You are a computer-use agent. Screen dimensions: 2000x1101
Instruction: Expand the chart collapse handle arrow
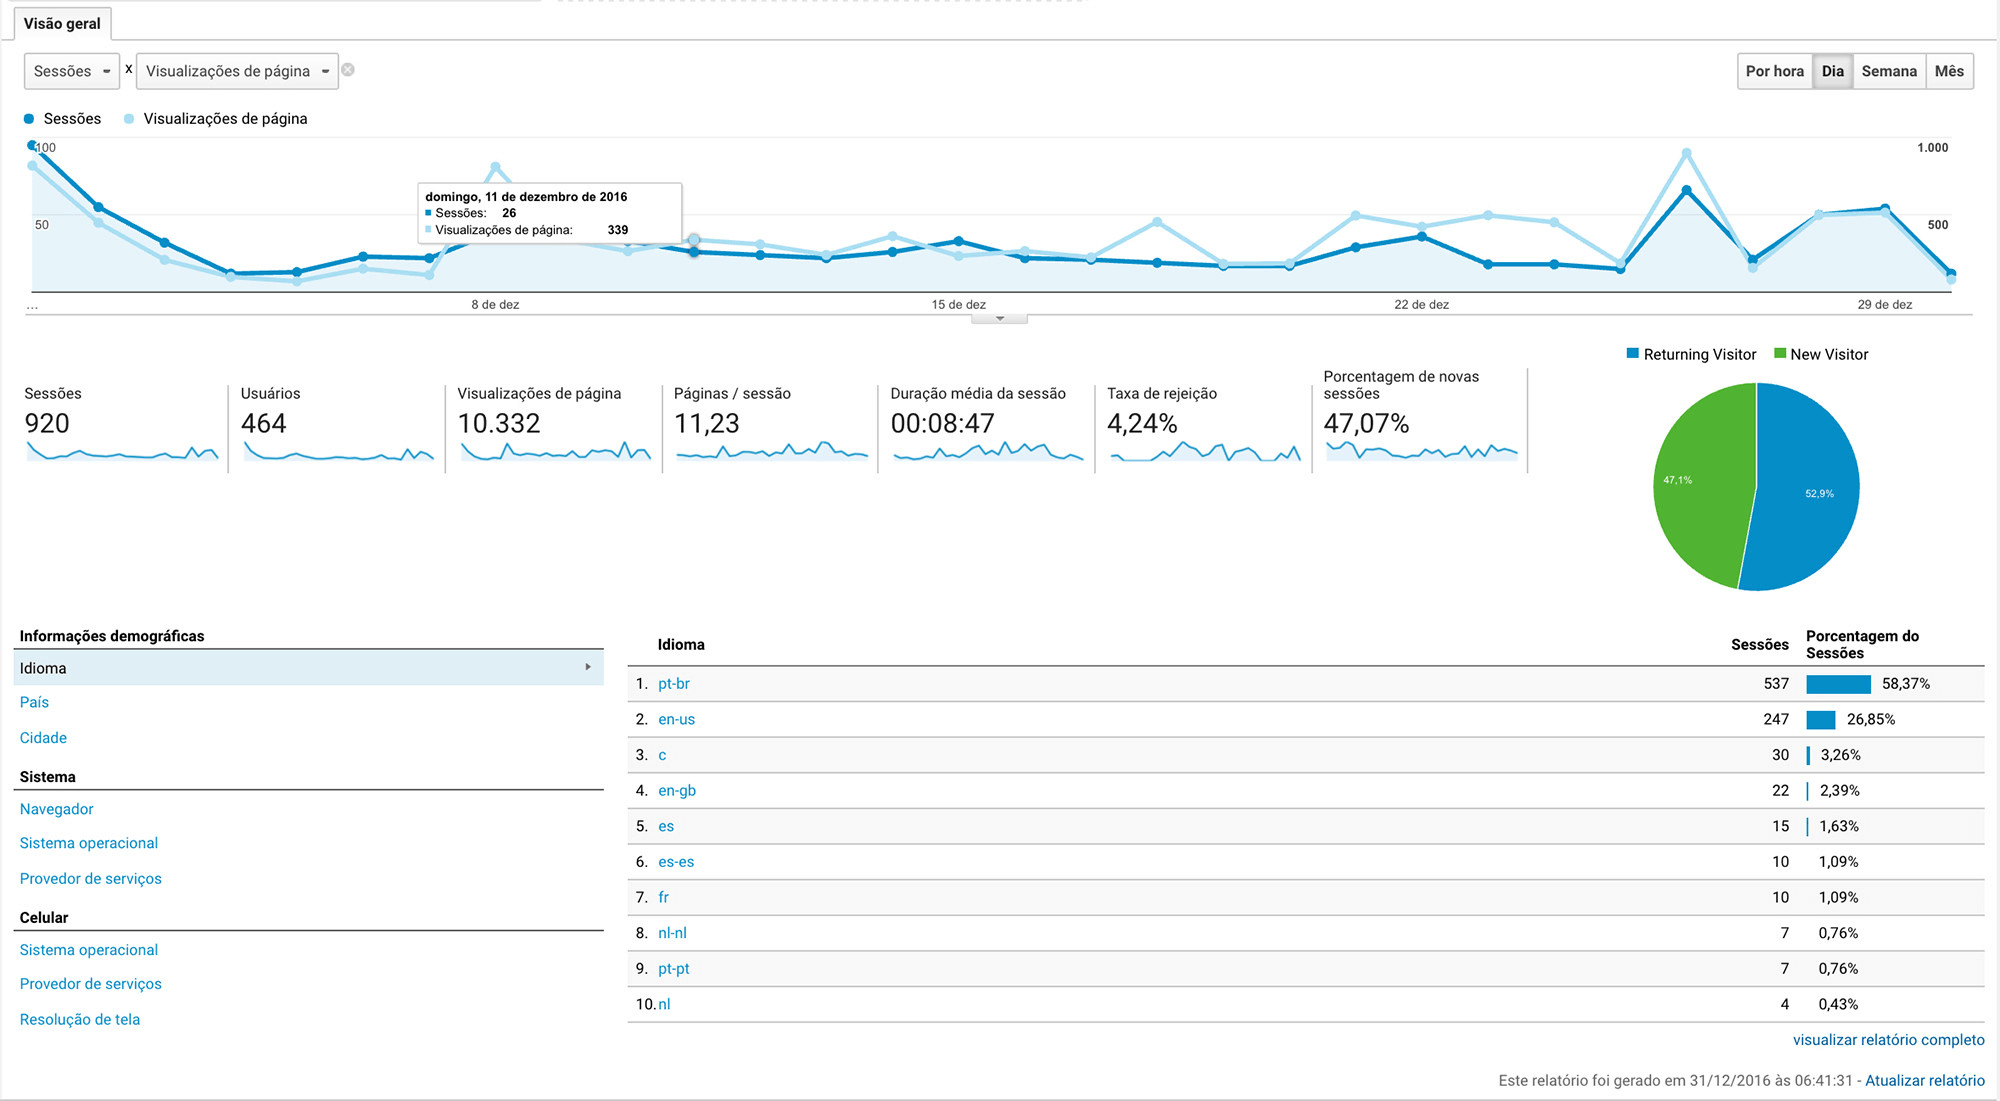(x=999, y=319)
